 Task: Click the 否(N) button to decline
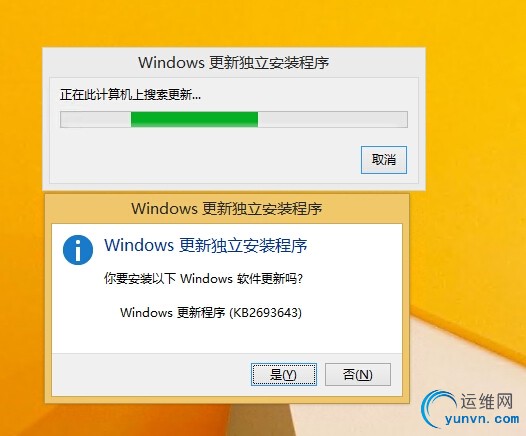tap(358, 374)
